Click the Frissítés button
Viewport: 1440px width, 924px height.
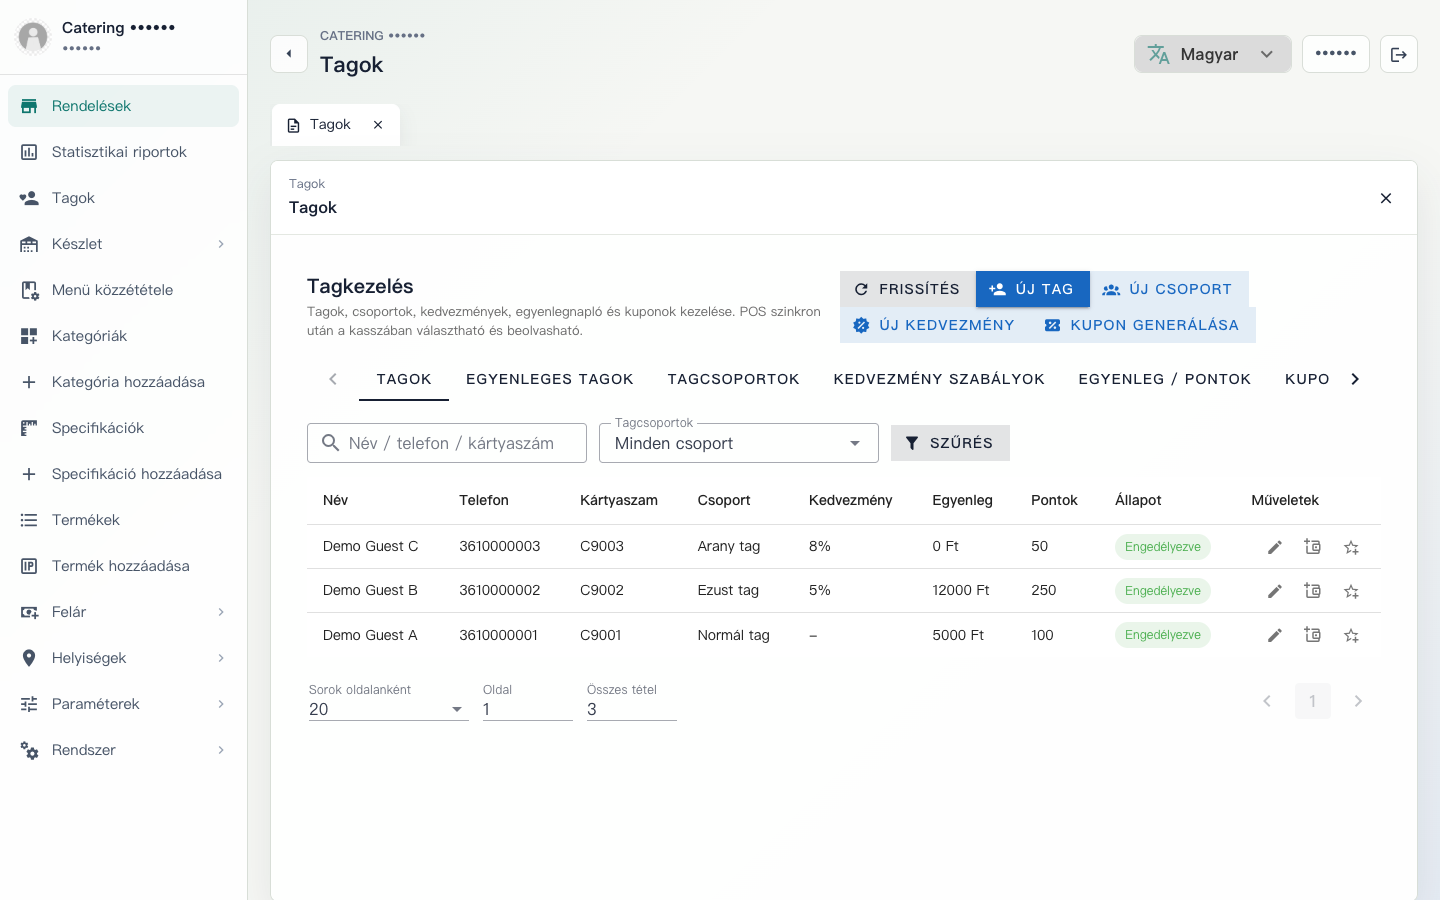908,289
